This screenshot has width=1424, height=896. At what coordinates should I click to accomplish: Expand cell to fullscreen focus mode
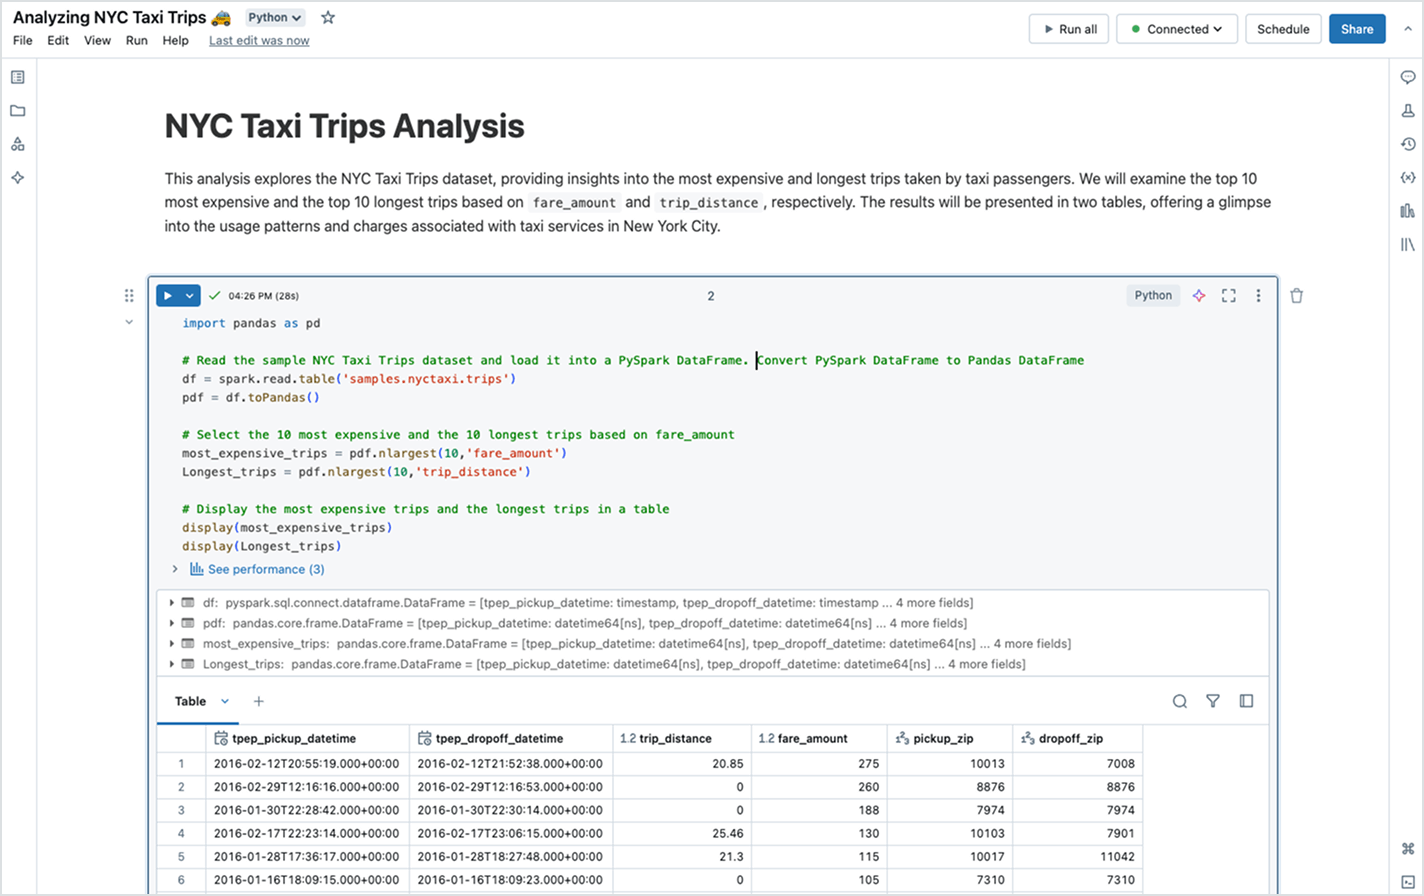tap(1228, 295)
